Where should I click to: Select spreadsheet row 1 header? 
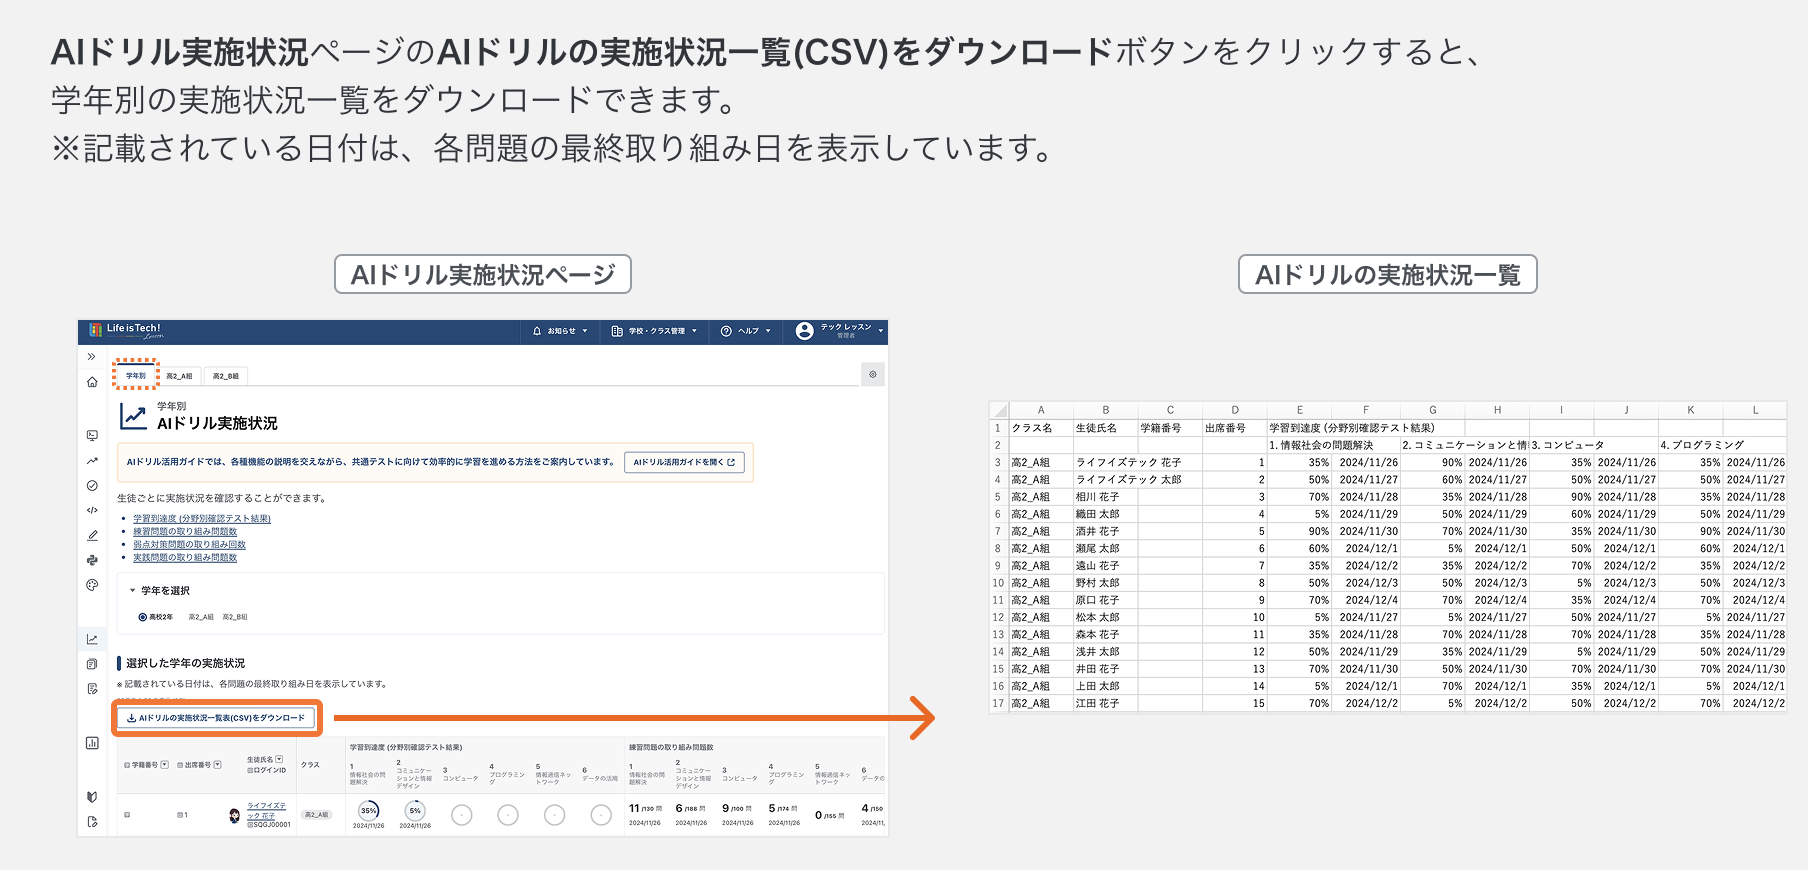click(x=998, y=428)
